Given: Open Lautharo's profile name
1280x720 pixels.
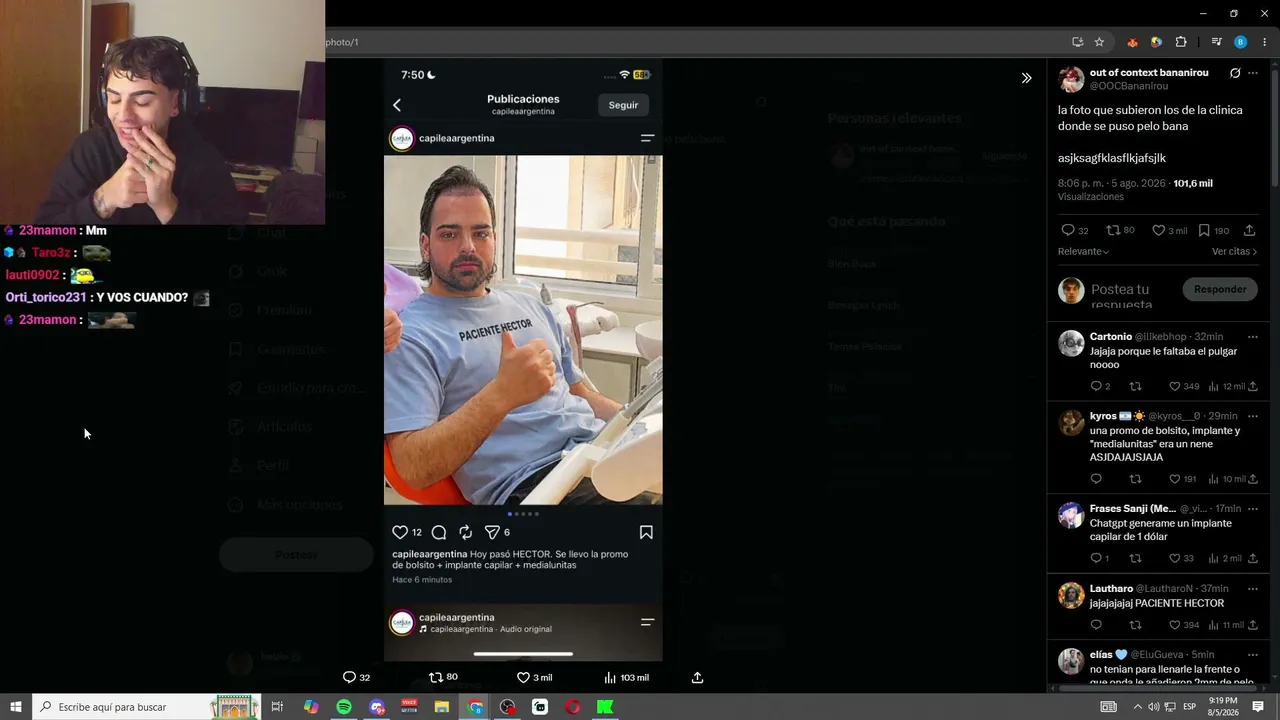Looking at the screenshot, I should pyautogui.click(x=1111, y=589).
